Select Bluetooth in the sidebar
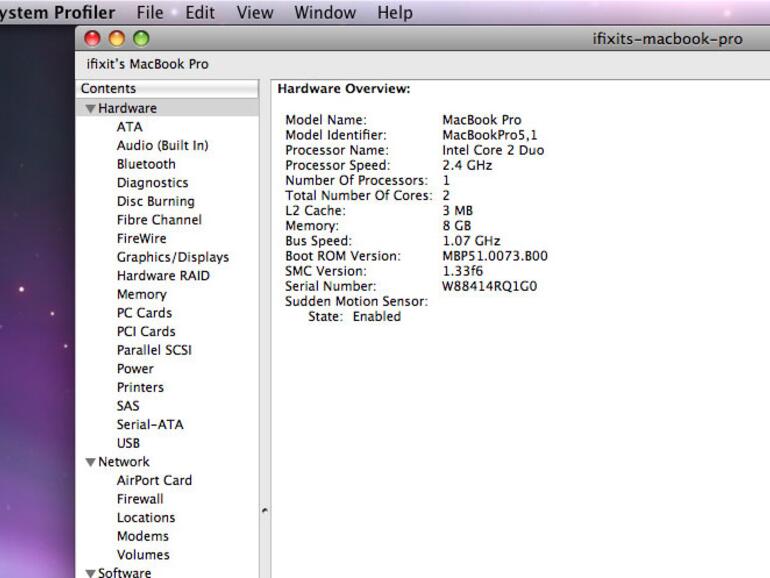 click(x=146, y=165)
